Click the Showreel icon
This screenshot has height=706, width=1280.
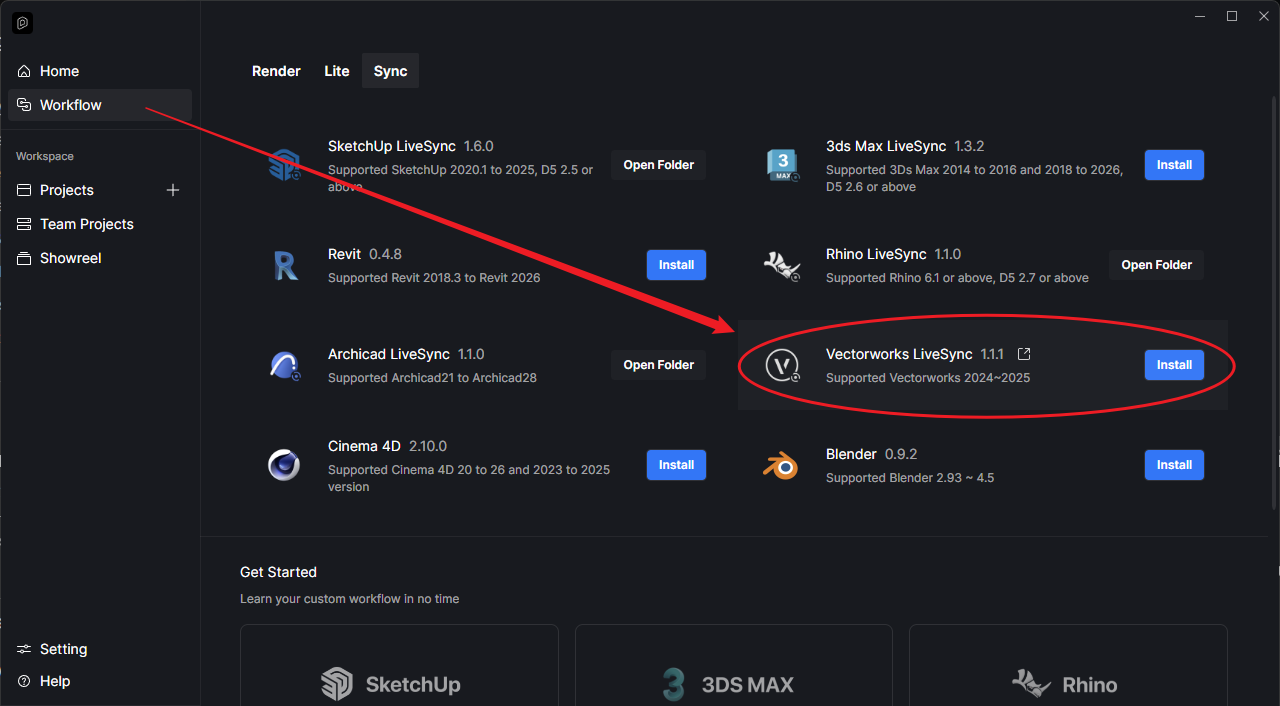[24, 258]
